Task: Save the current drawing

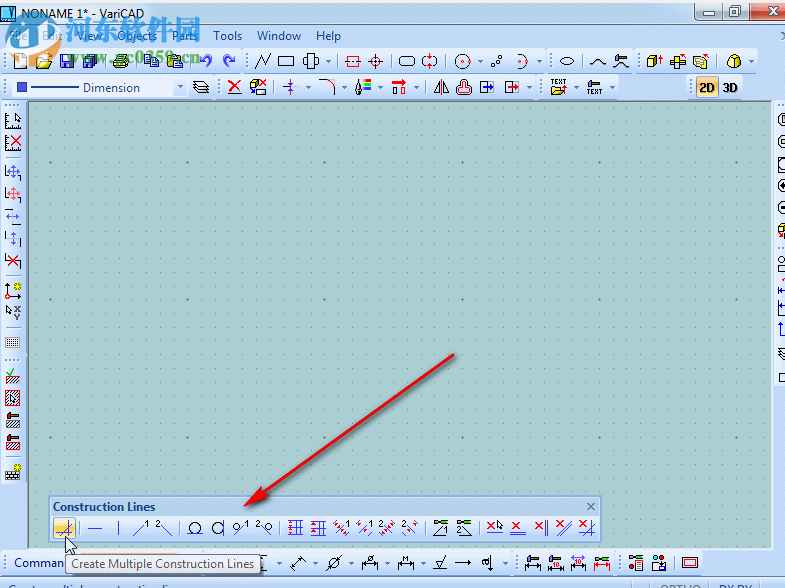Action: click(x=67, y=61)
